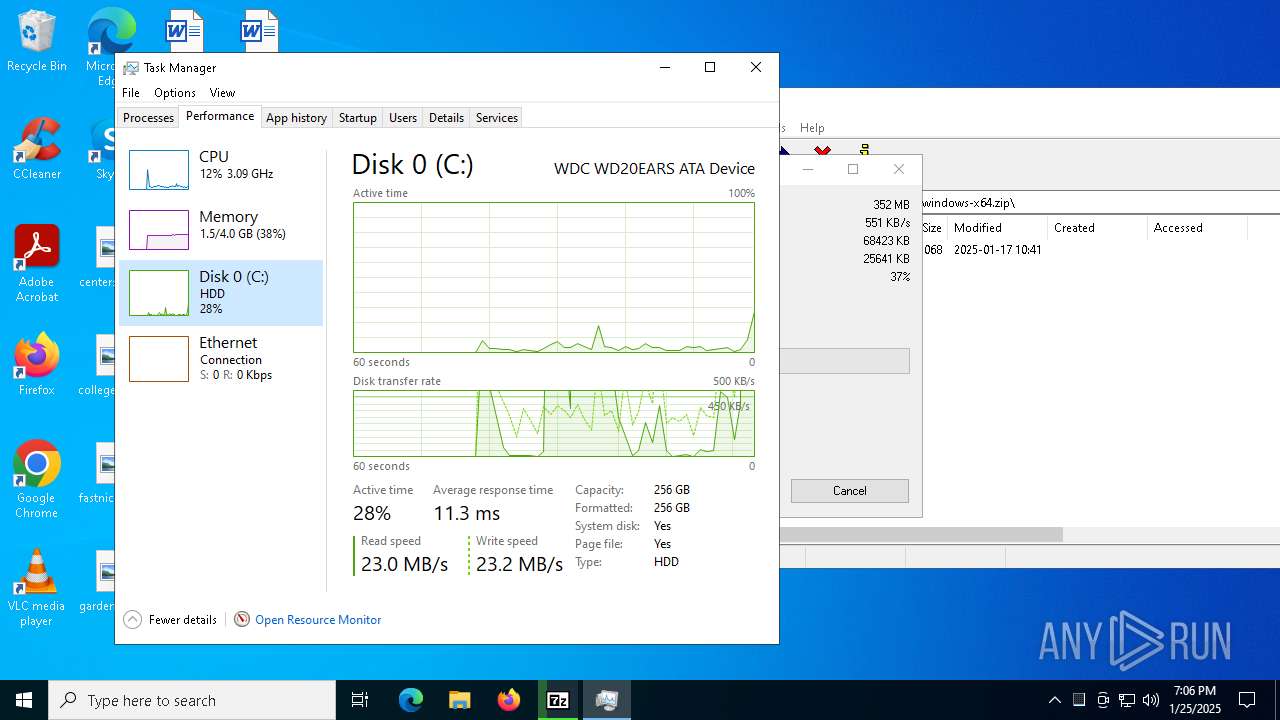Open the File menu in Task Manager
This screenshot has width=1280, height=720.
pyautogui.click(x=131, y=93)
